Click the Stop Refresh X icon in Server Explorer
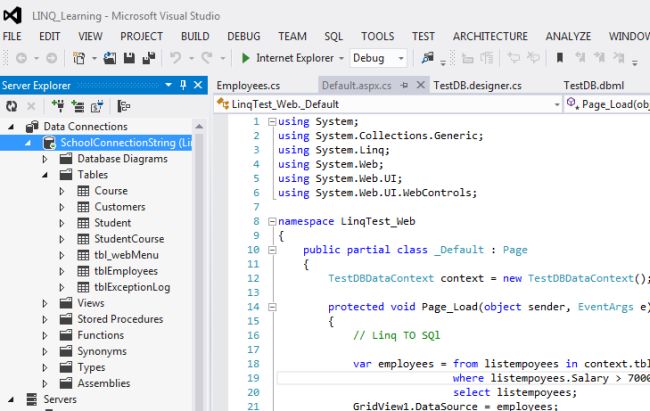 coord(31,107)
